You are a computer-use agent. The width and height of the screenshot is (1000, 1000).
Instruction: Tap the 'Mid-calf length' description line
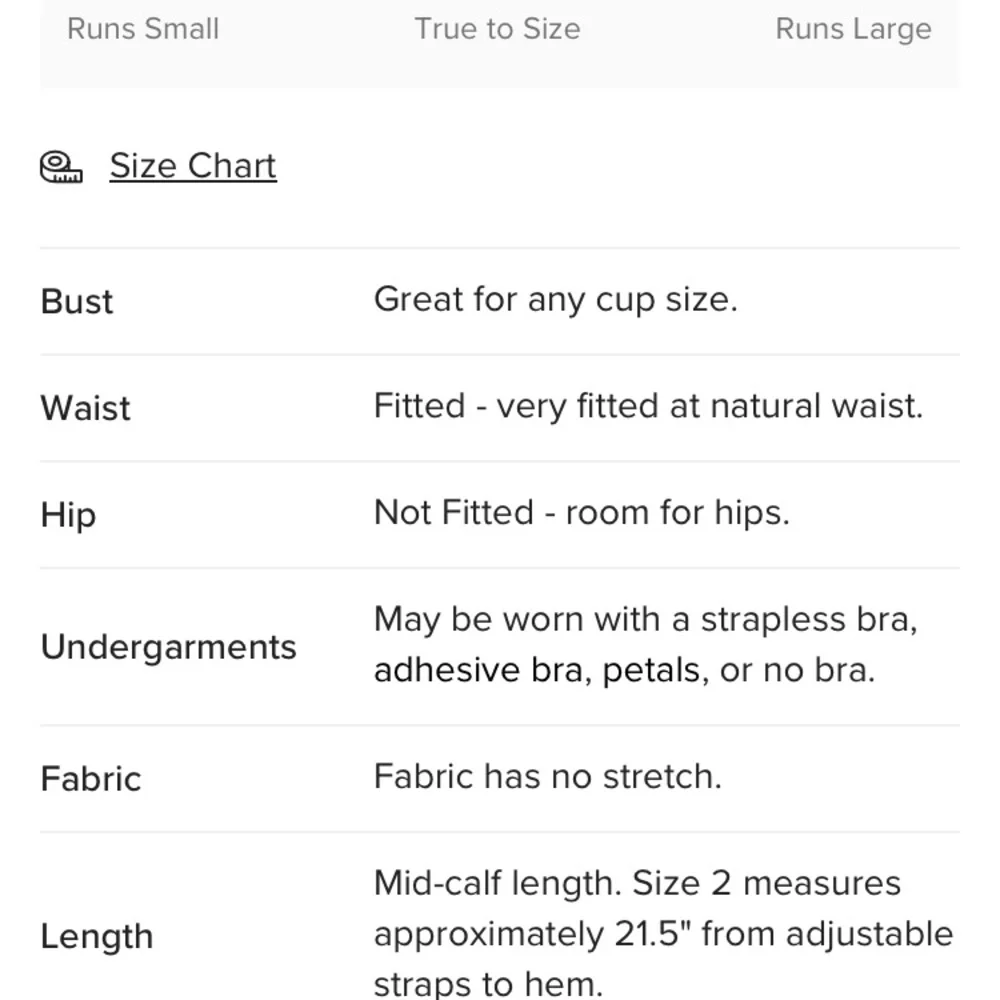637,884
